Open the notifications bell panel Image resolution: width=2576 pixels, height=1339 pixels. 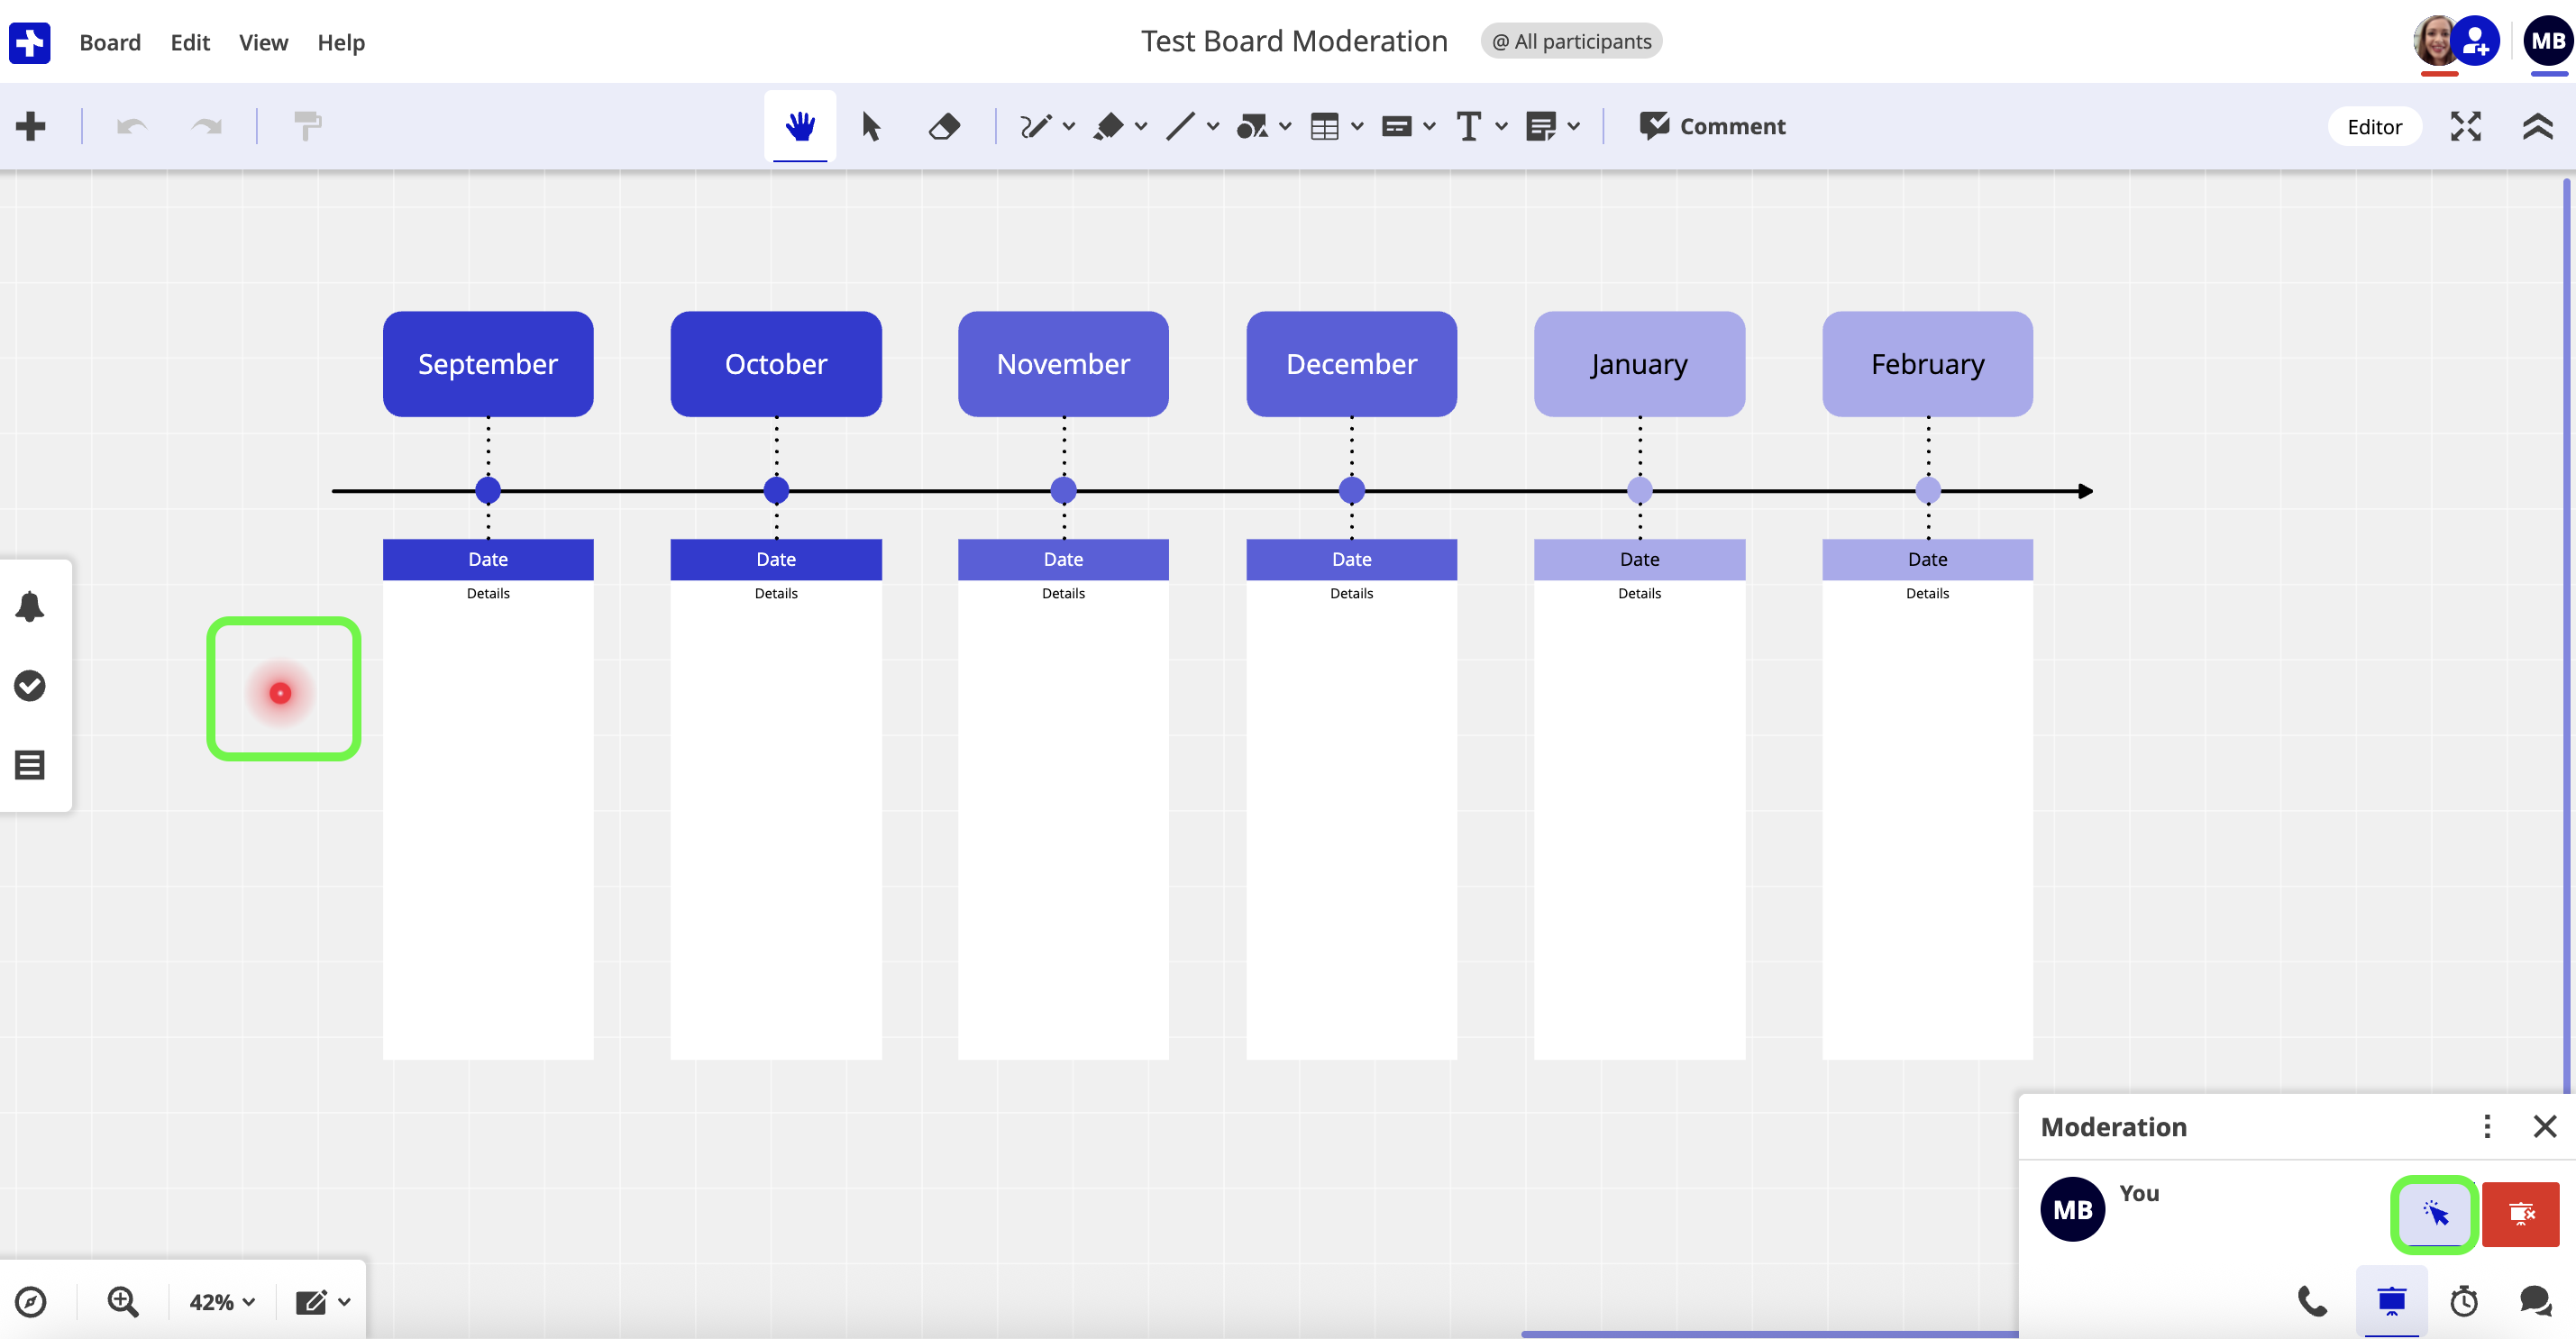pos(30,606)
